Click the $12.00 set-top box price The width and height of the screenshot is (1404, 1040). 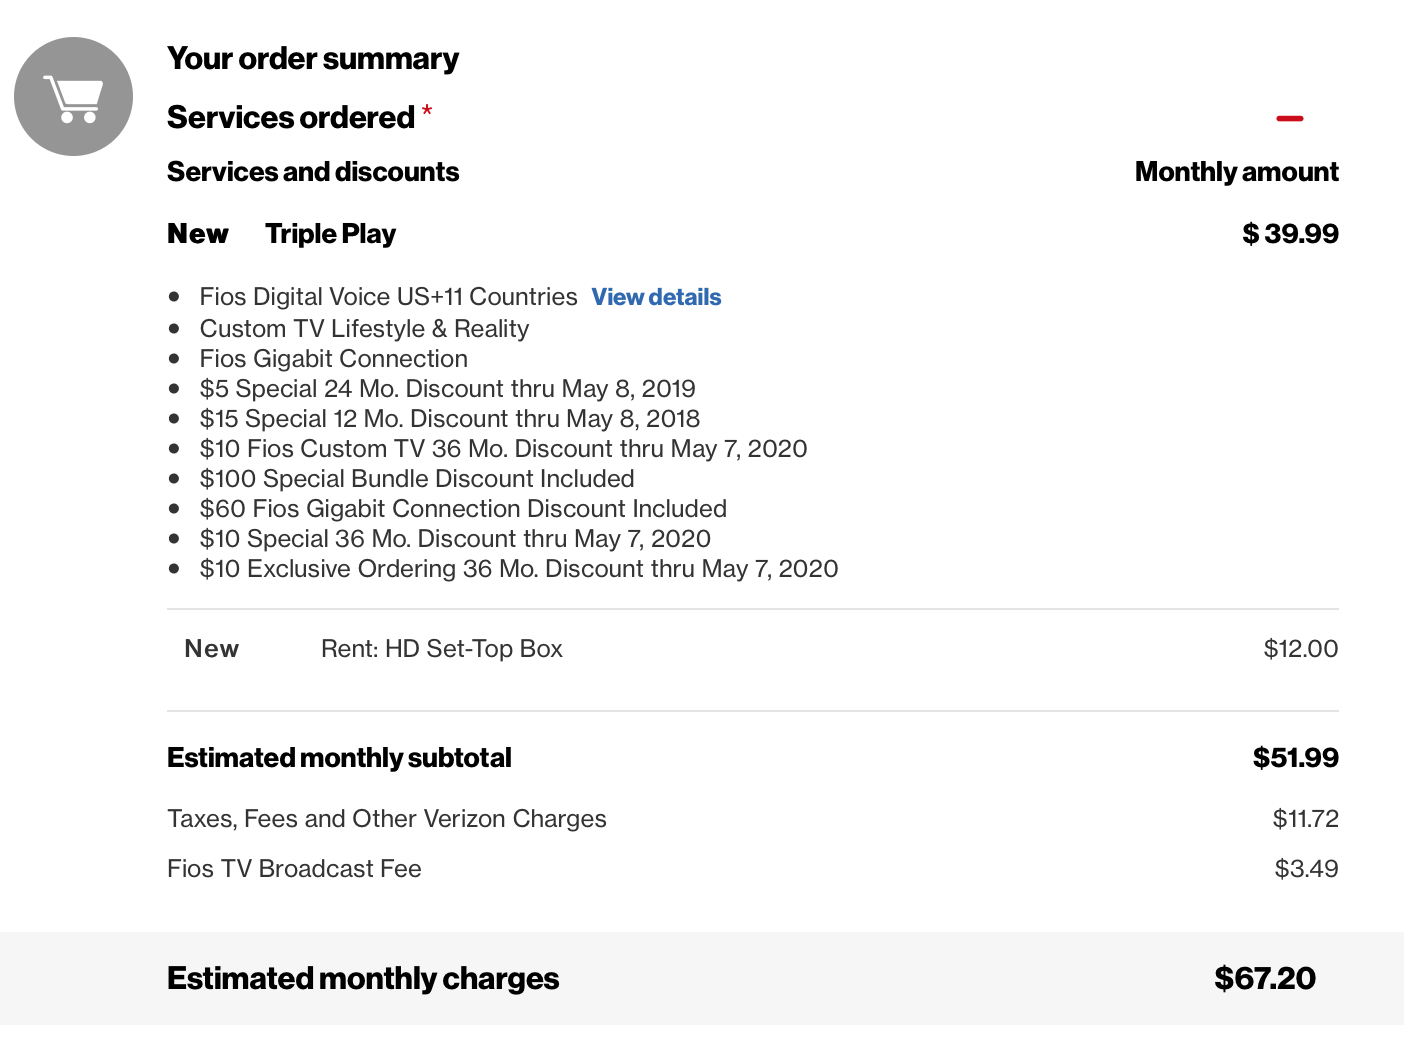pos(1300,649)
